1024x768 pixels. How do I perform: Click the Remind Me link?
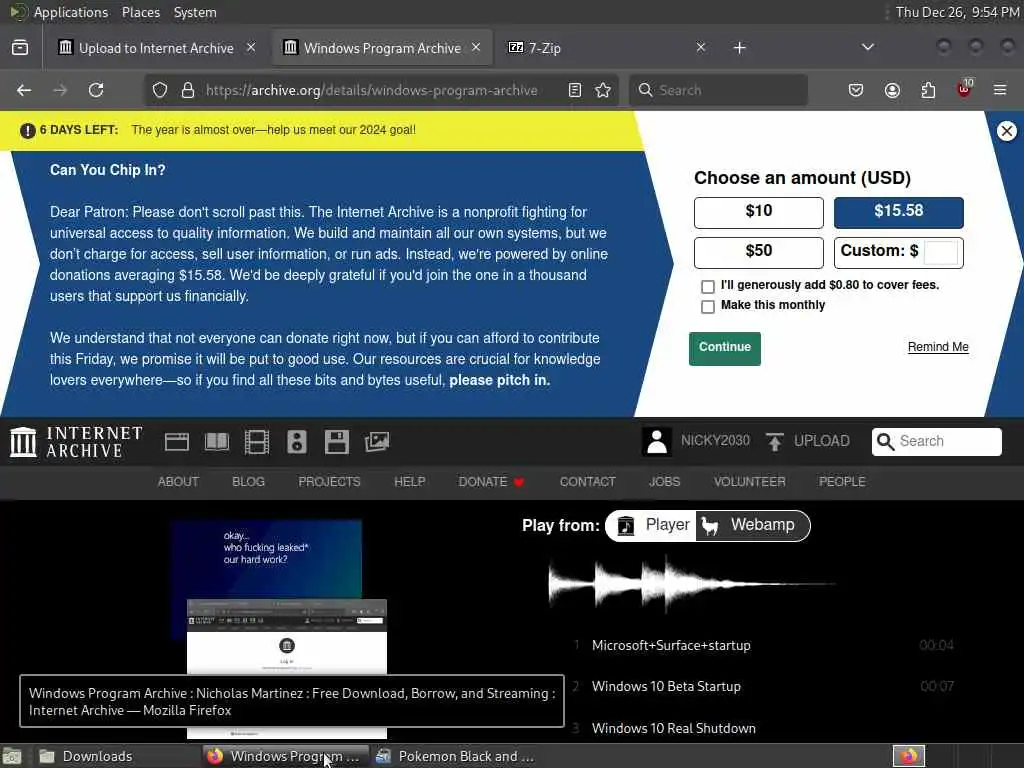[x=938, y=347]
